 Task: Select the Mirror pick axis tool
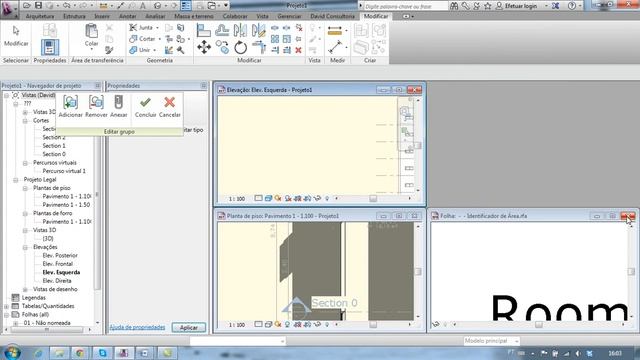tap(240, 30)
